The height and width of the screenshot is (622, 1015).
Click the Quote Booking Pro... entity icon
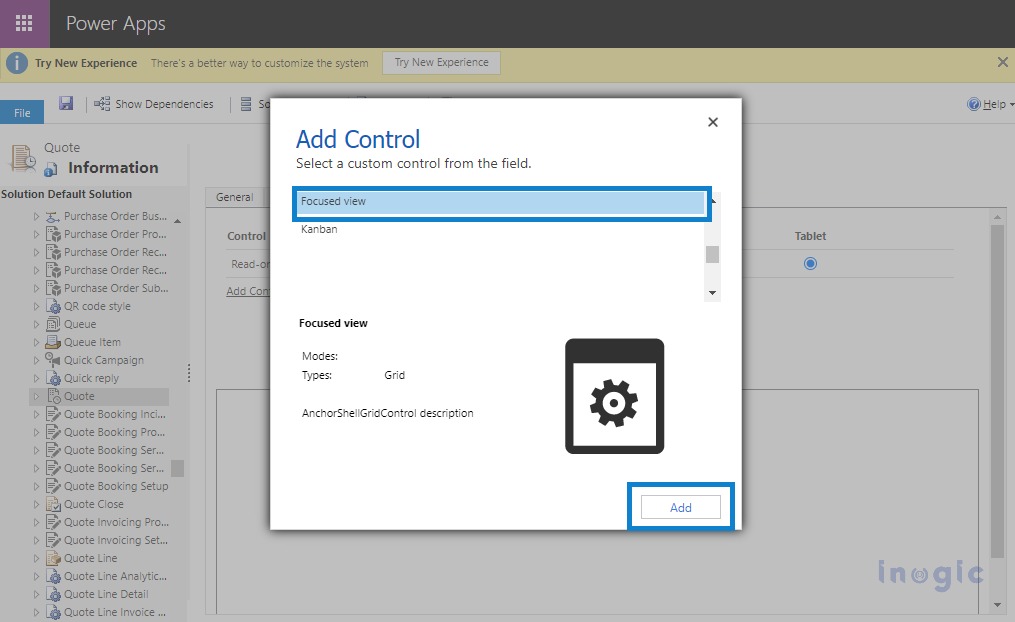(54, 432)
